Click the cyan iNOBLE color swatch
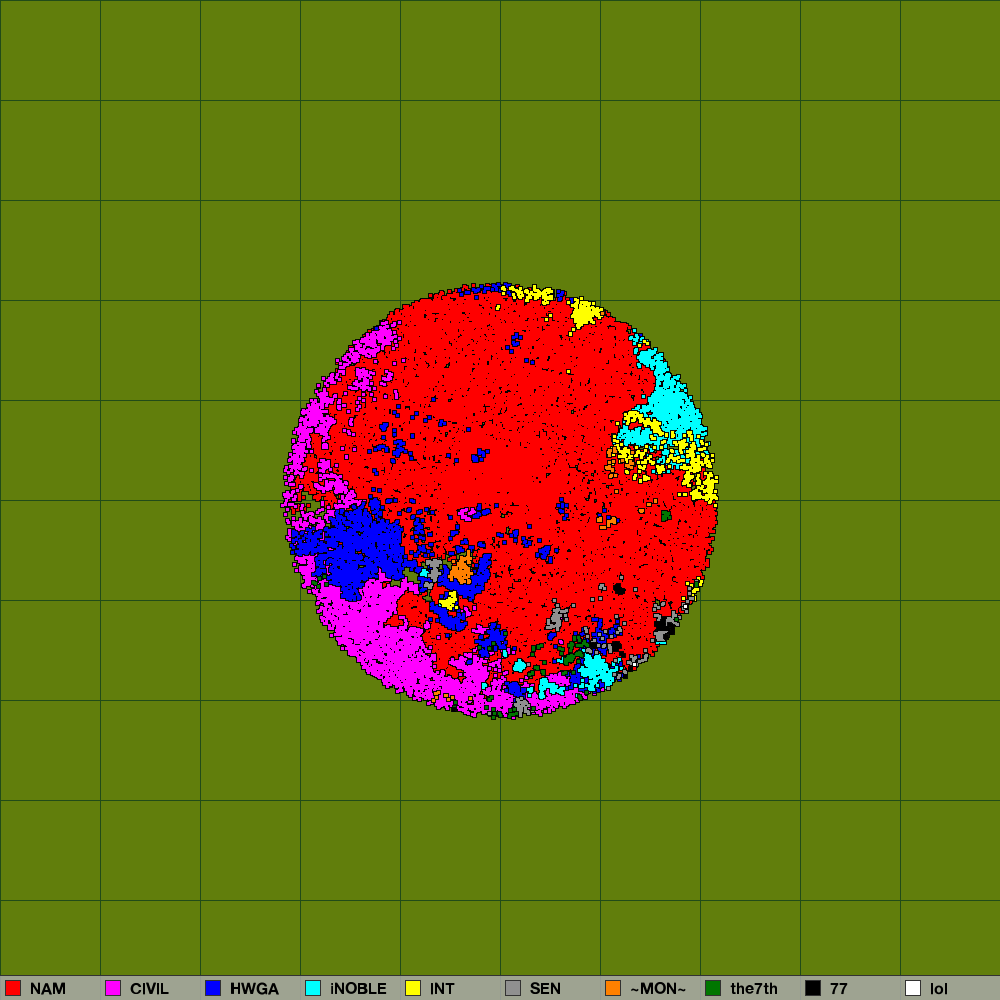The image size is (1000, 1000). click(313, 988)
